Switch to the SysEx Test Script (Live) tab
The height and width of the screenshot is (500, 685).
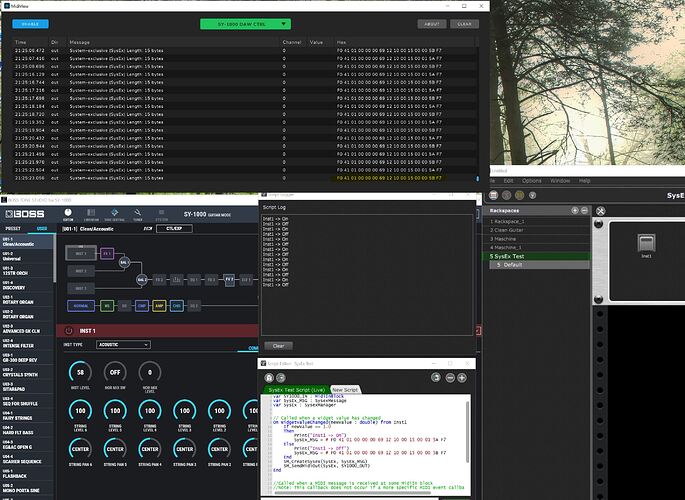(296, 390)
